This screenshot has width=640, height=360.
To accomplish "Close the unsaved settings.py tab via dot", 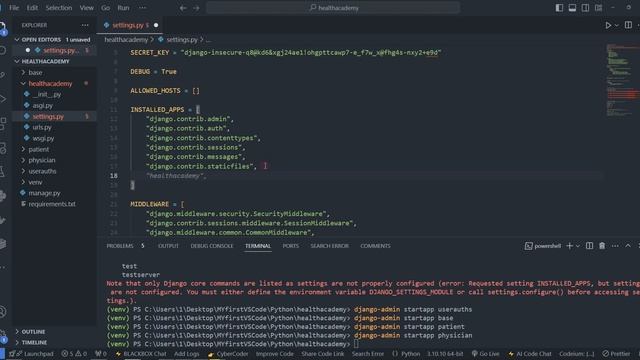I will [156, 25].
